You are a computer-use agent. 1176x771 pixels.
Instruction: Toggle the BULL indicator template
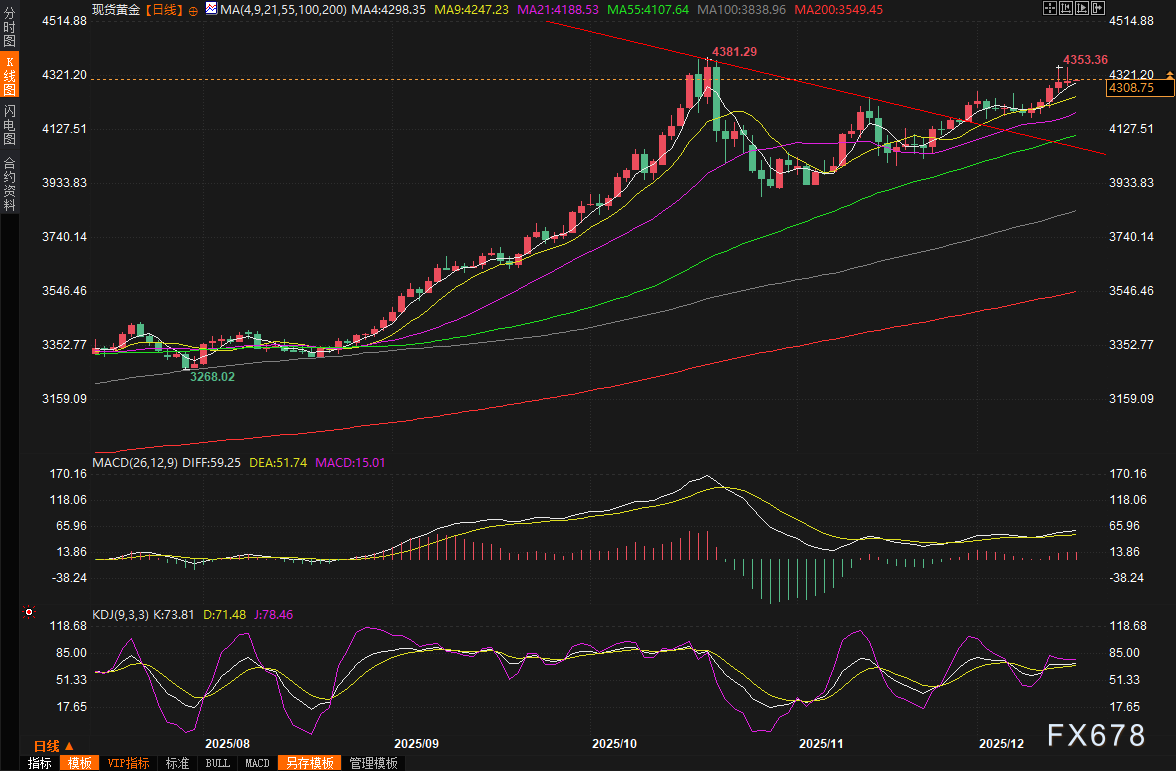pos(216,763)
